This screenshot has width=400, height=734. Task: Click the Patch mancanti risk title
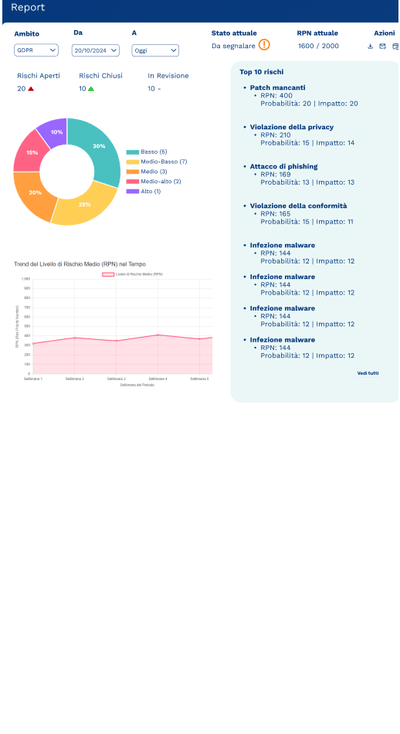tap(278, 88)
